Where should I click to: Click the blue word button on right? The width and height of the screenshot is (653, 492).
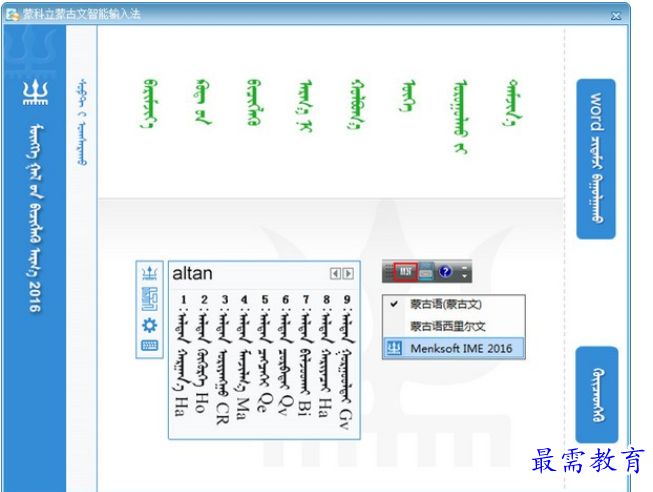coord(596,159)
